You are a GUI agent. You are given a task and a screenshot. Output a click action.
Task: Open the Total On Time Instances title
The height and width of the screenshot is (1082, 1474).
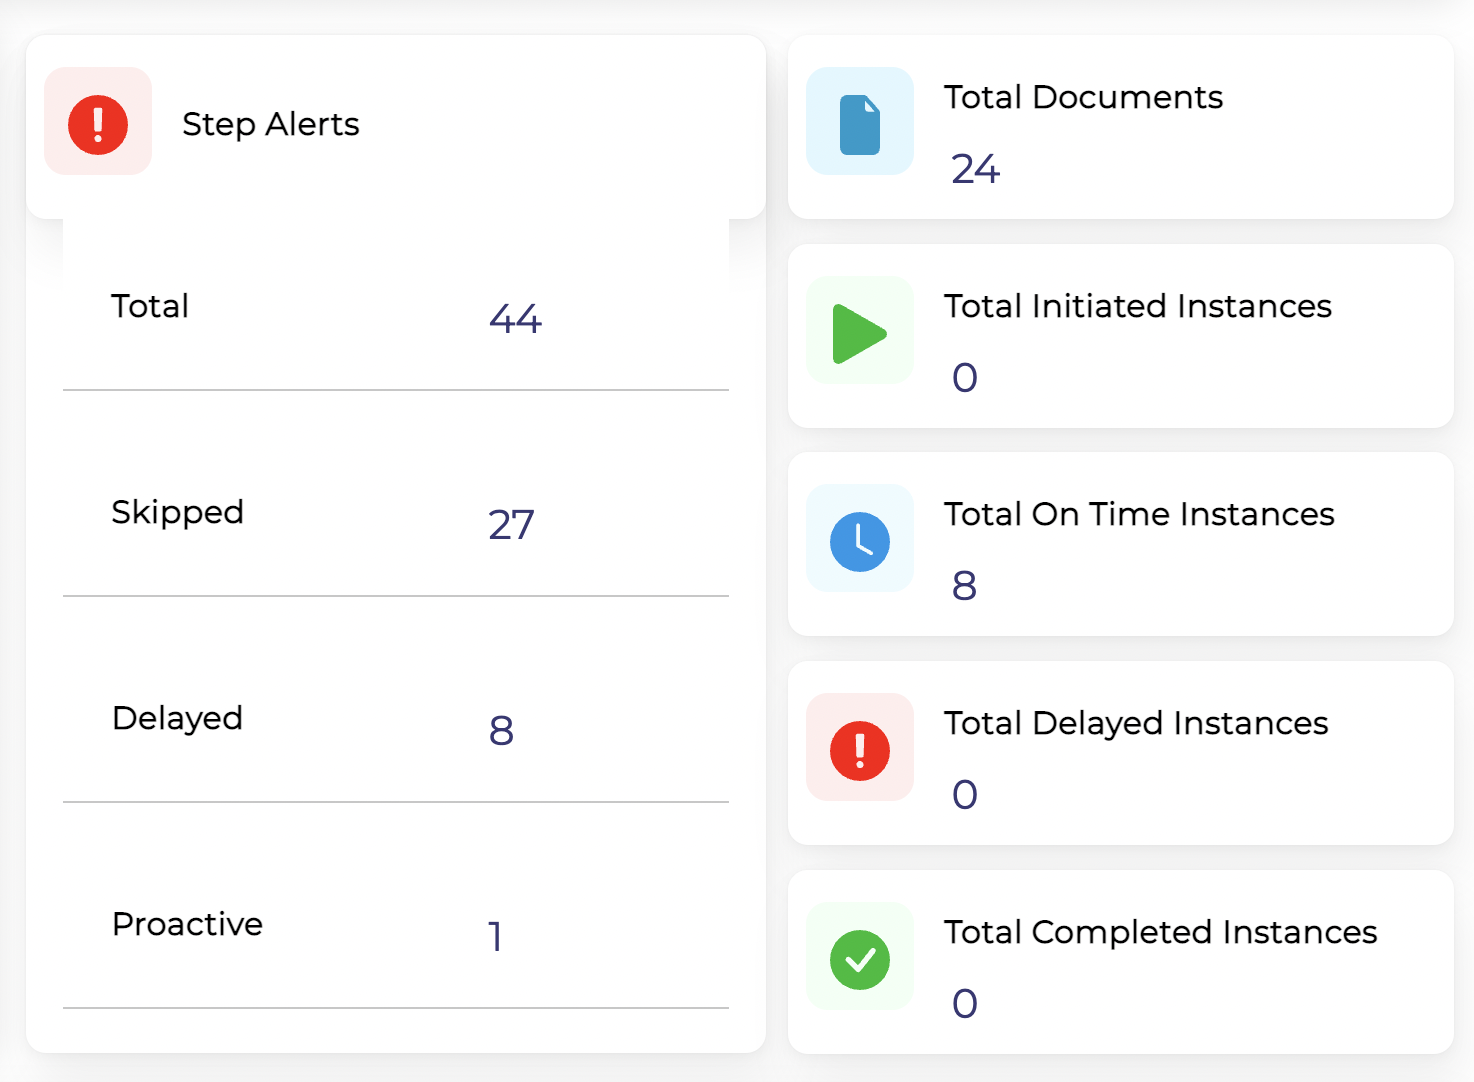1139,514
